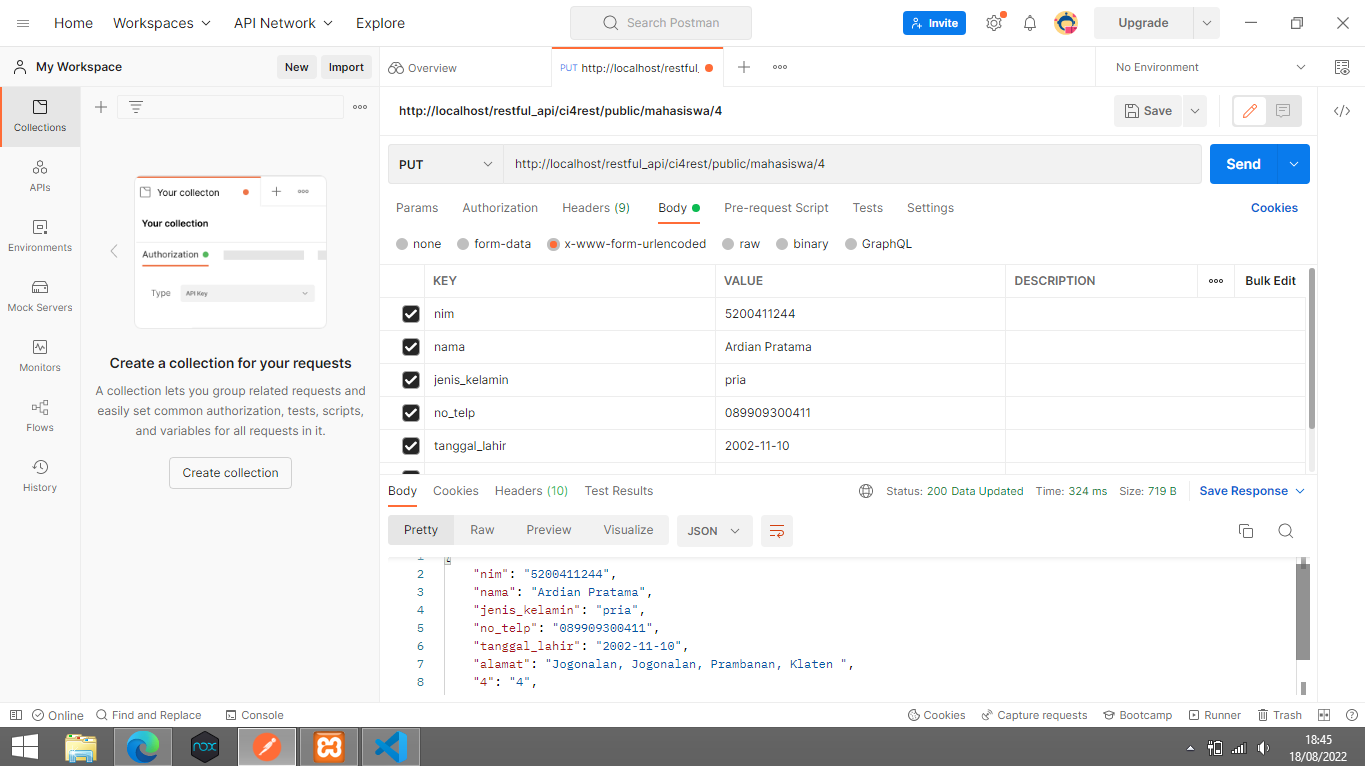Image resolution: width=1365 pixels, height=766 pixels.
Task: Open Settings gear icon in header
Action: (994, 23)
